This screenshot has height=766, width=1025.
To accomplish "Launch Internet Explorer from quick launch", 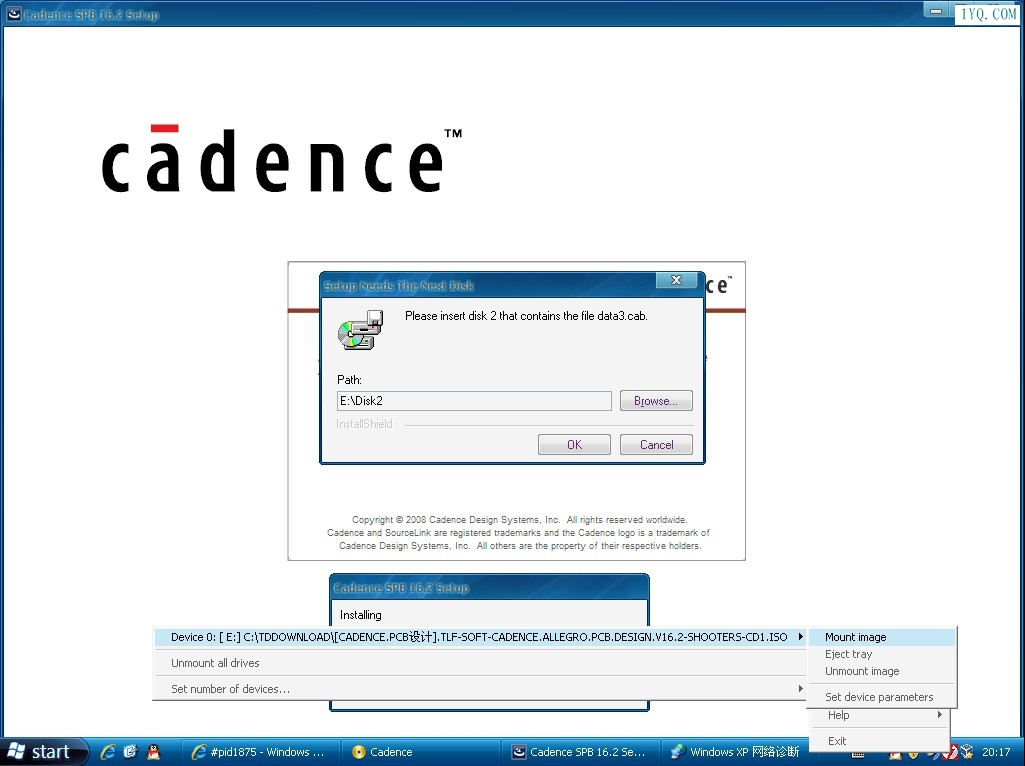I will coord(108,752).
